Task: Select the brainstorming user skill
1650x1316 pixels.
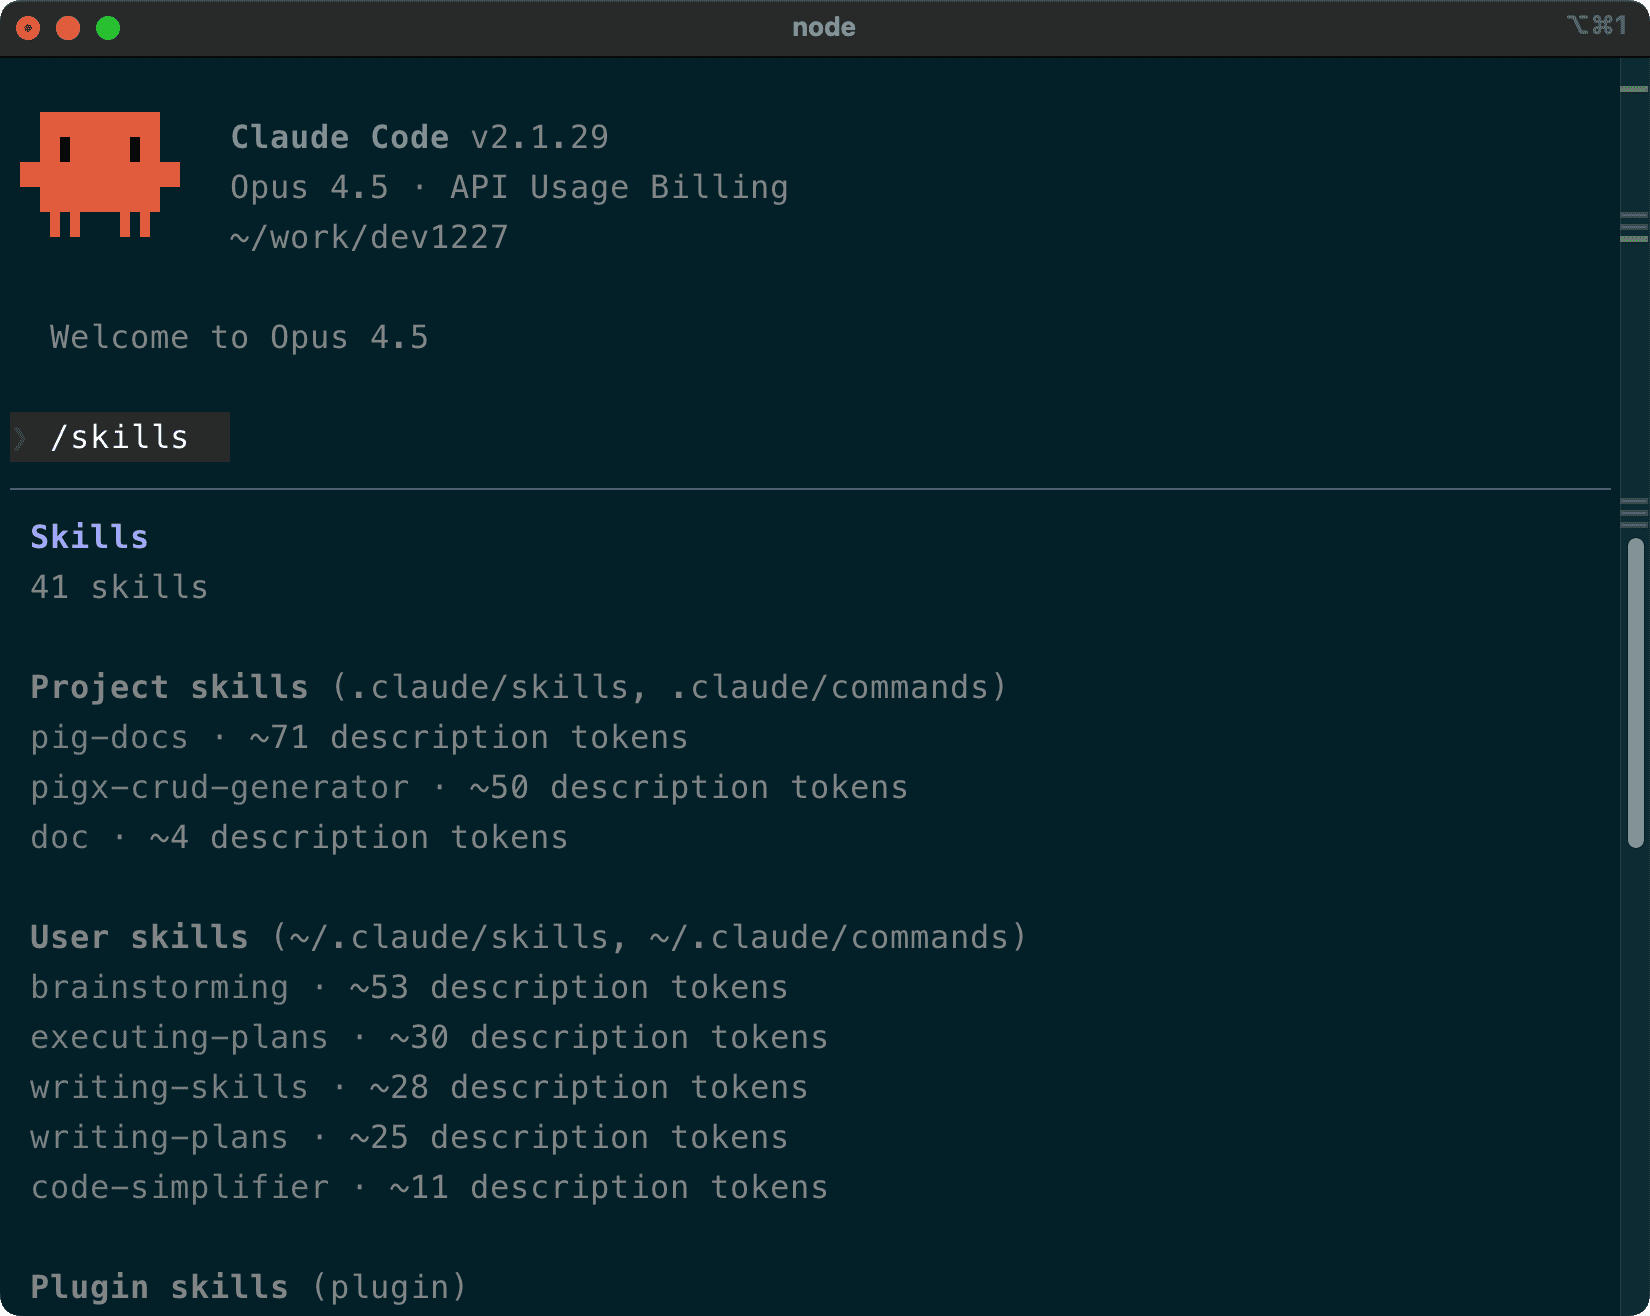Action: [160, 987]
